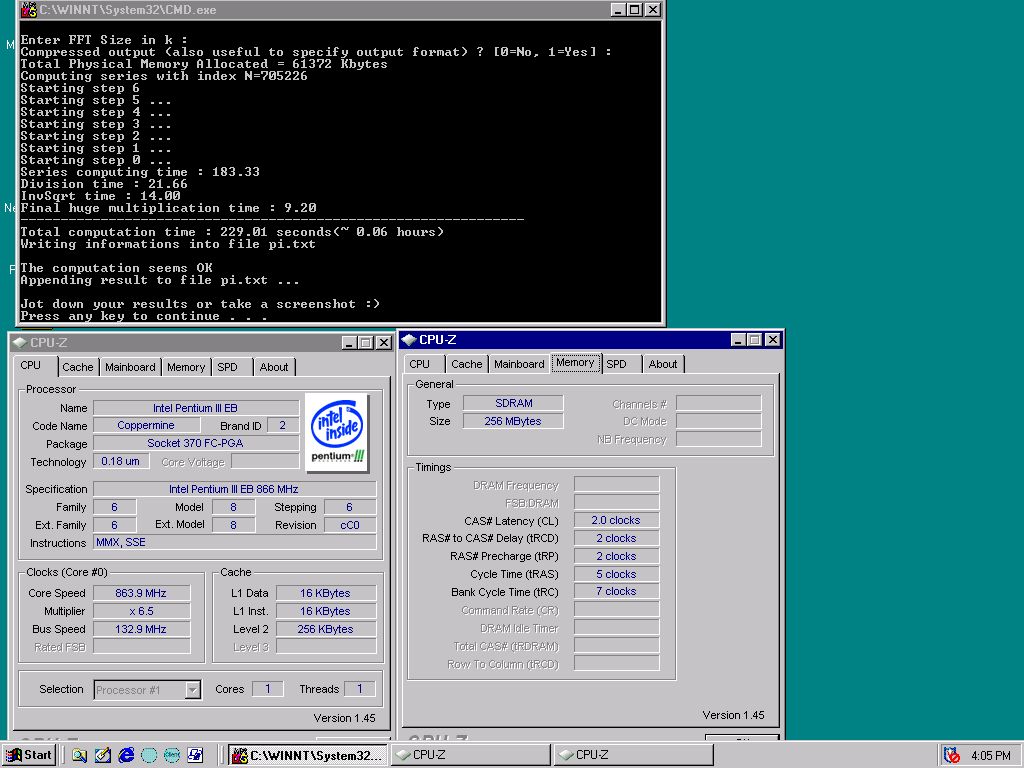Activate the first CPU-Z taskbar button

coord(470,755)
